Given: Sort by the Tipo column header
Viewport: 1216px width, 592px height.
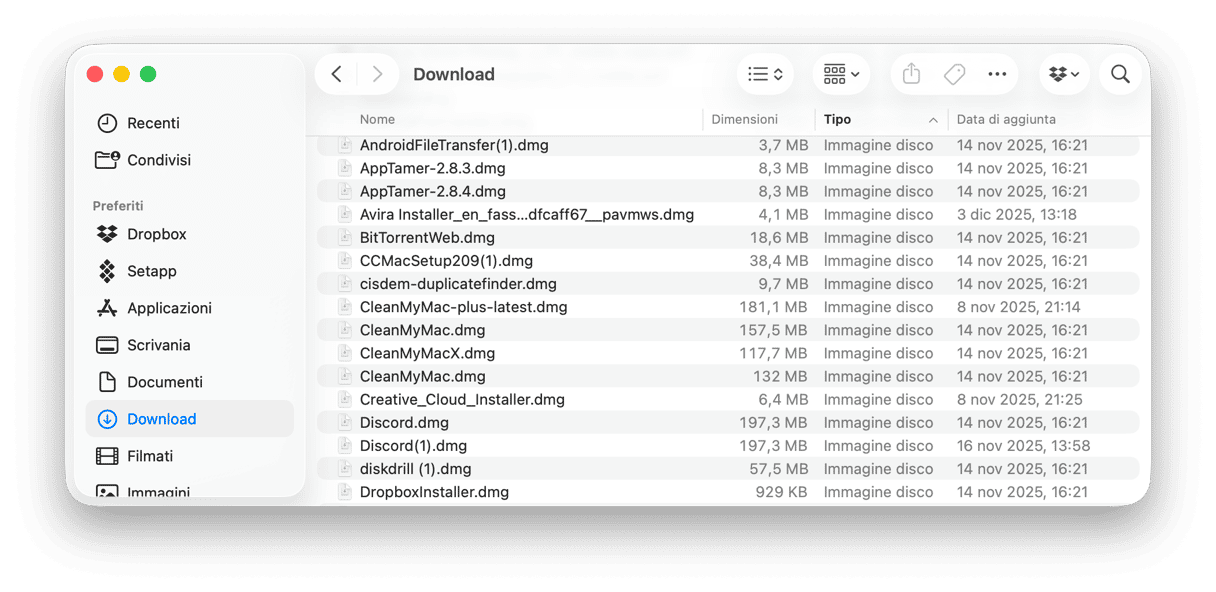Looking at the screenshot, I should (837, 119).
